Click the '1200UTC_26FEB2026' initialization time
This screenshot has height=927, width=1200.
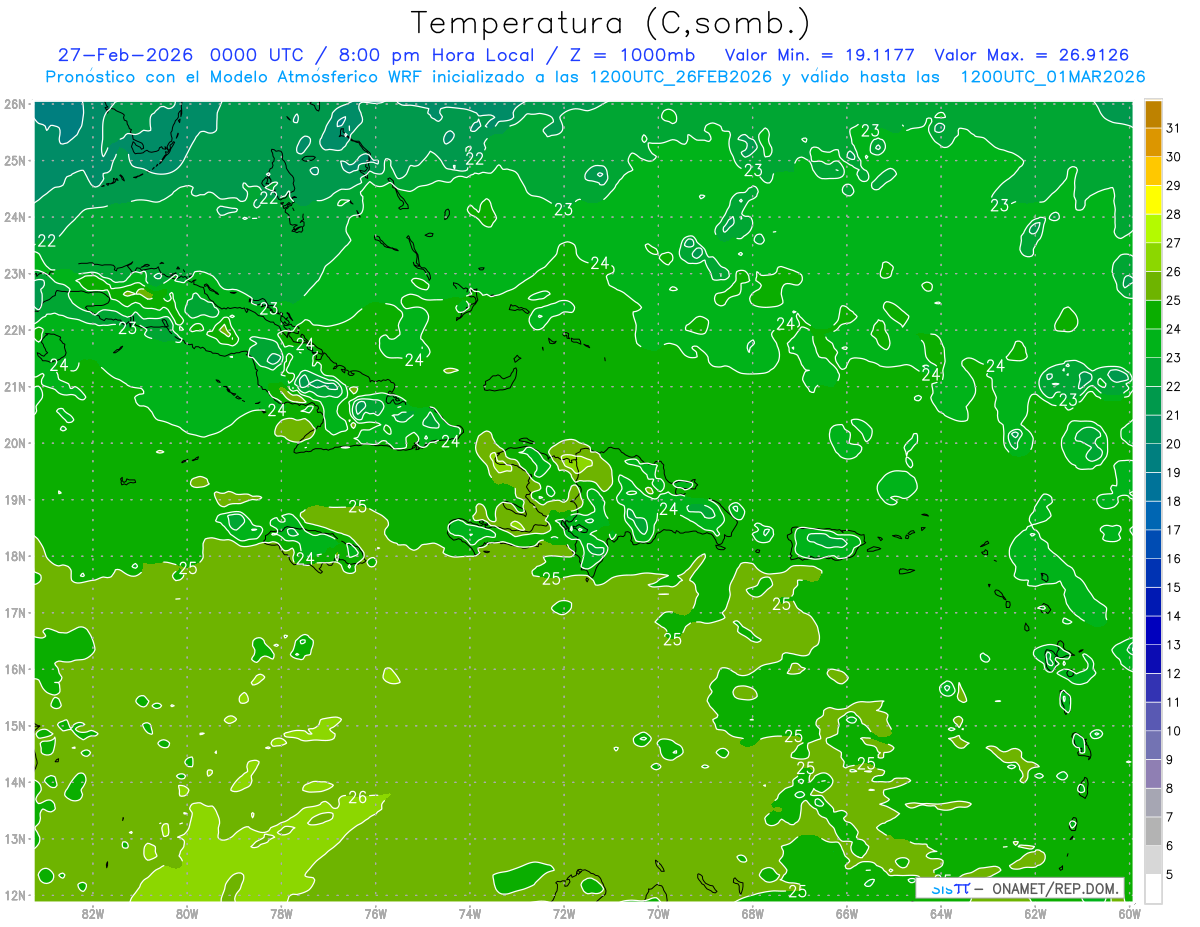[680, 76]
